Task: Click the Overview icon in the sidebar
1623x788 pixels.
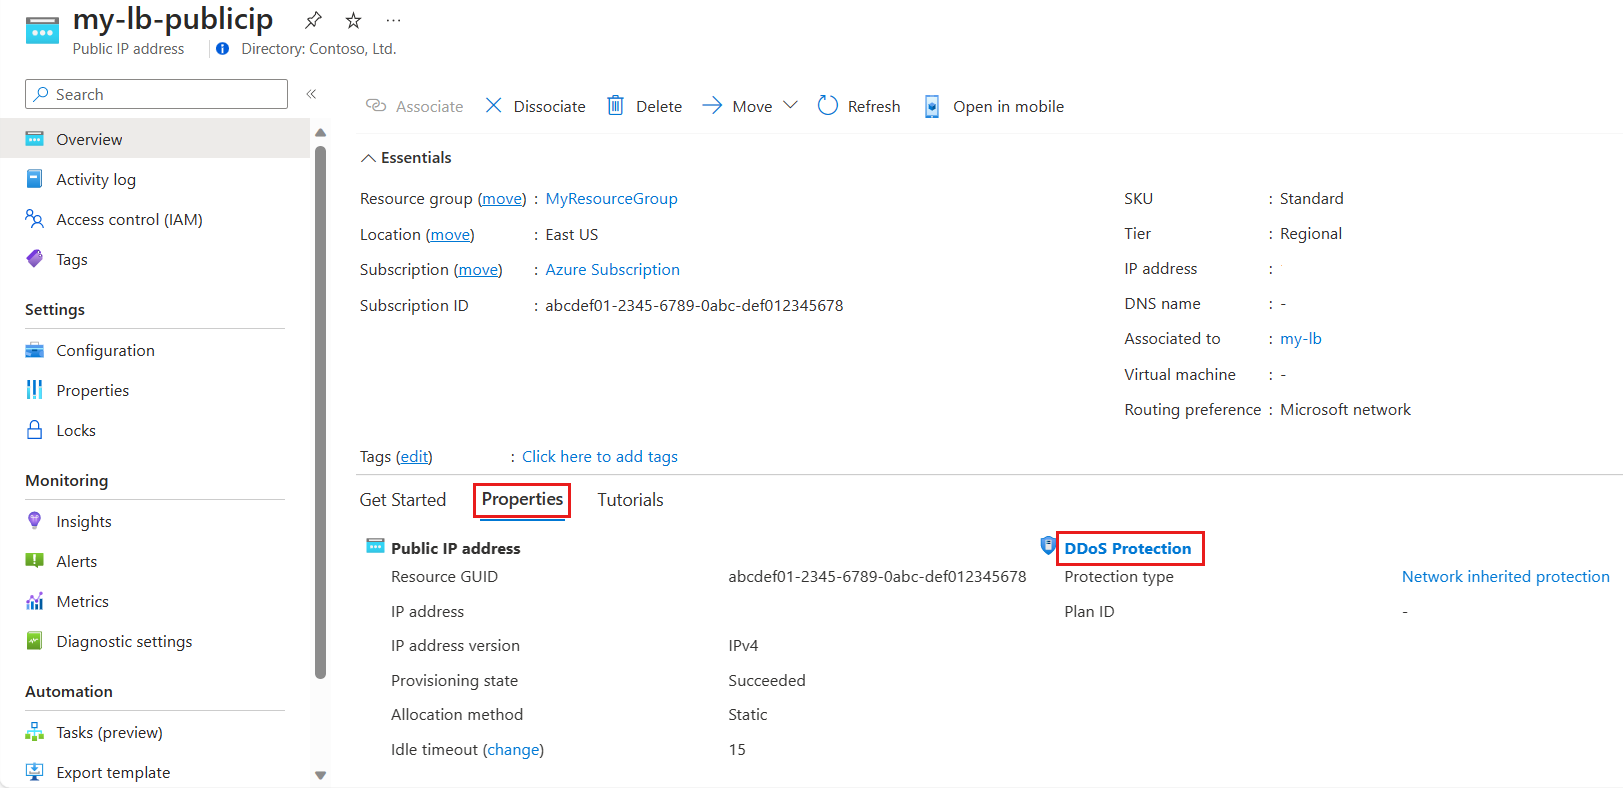Action: [35, 139]
